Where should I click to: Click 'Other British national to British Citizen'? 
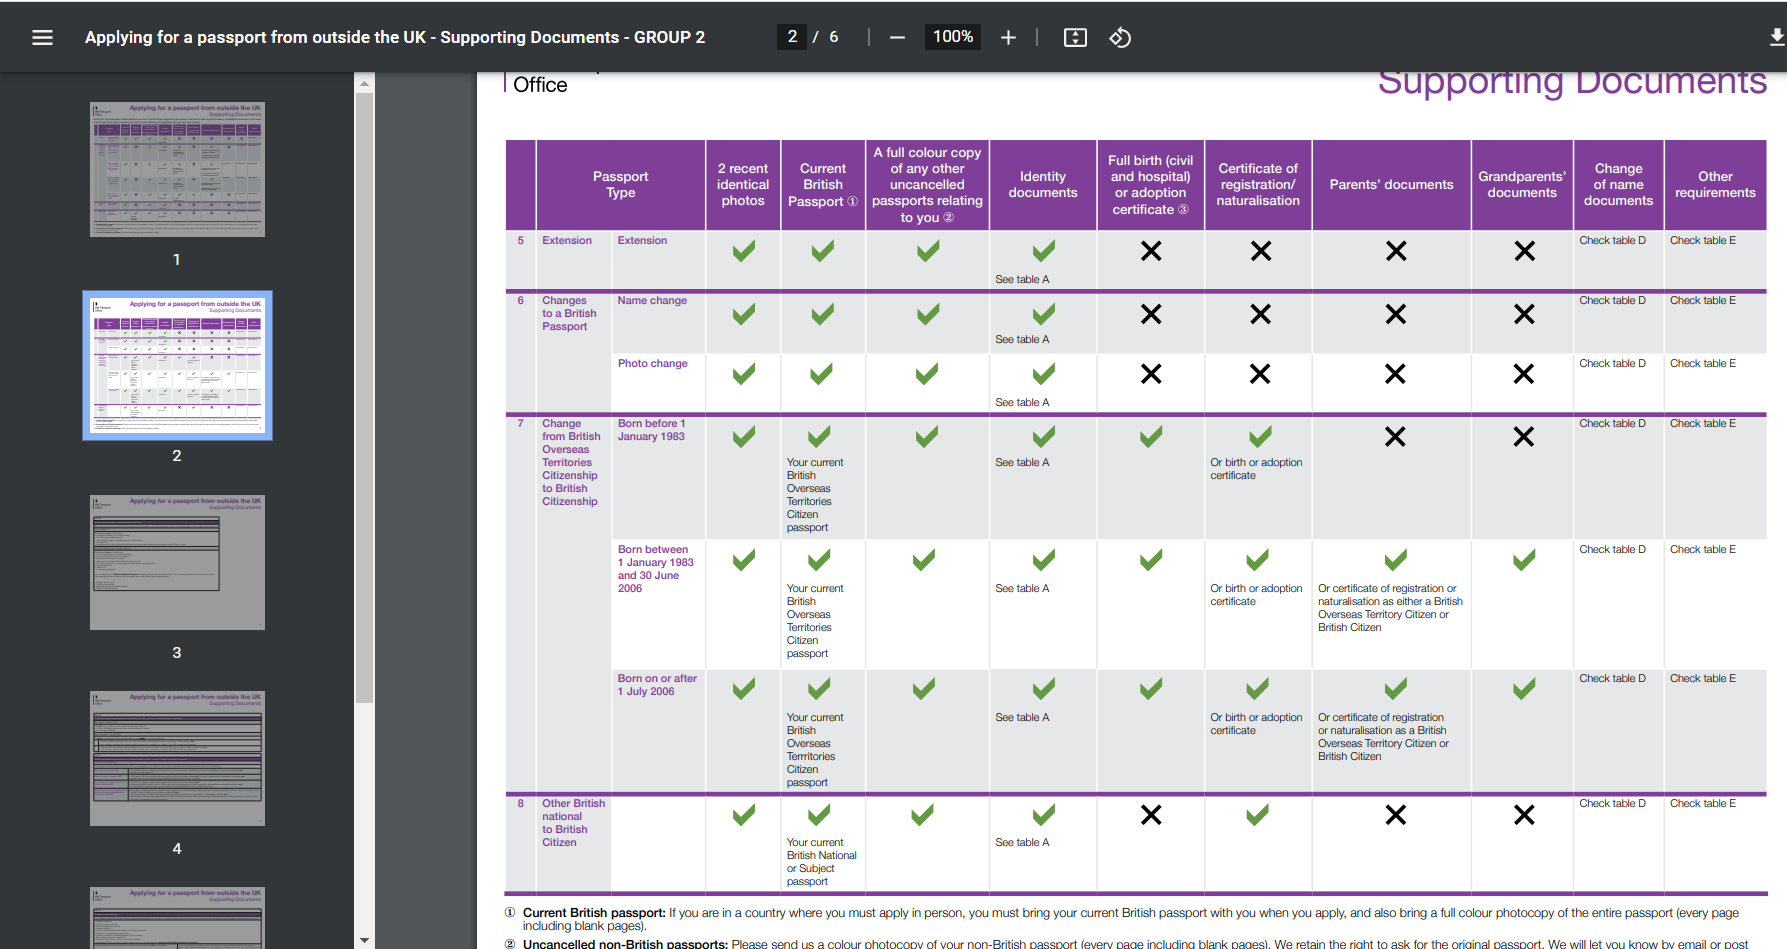(x=573, y=823)
